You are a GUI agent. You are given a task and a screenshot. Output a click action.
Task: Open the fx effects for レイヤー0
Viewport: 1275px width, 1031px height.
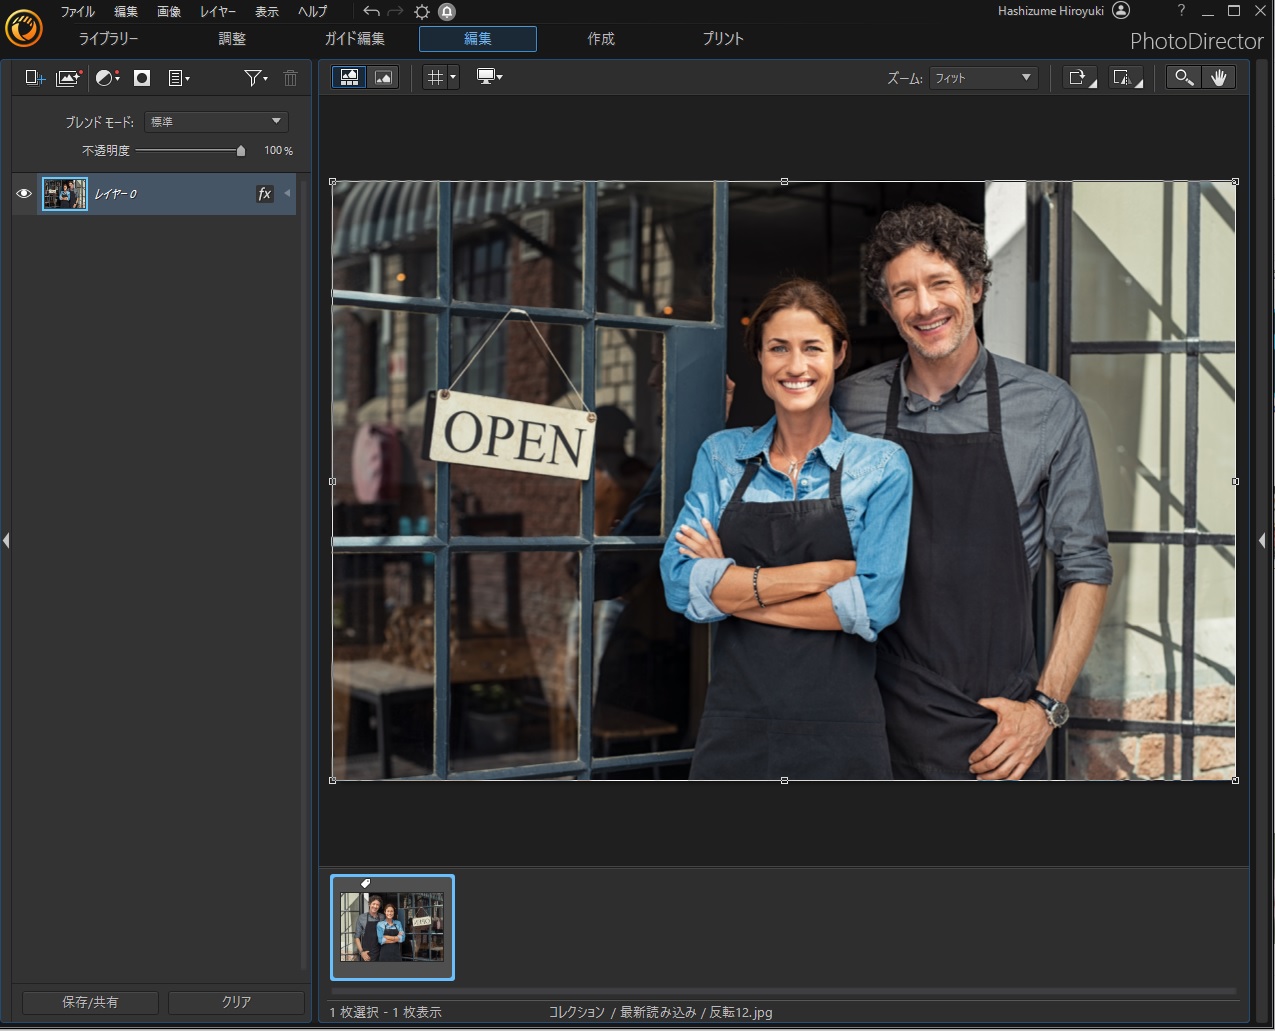tap(264, 194)
